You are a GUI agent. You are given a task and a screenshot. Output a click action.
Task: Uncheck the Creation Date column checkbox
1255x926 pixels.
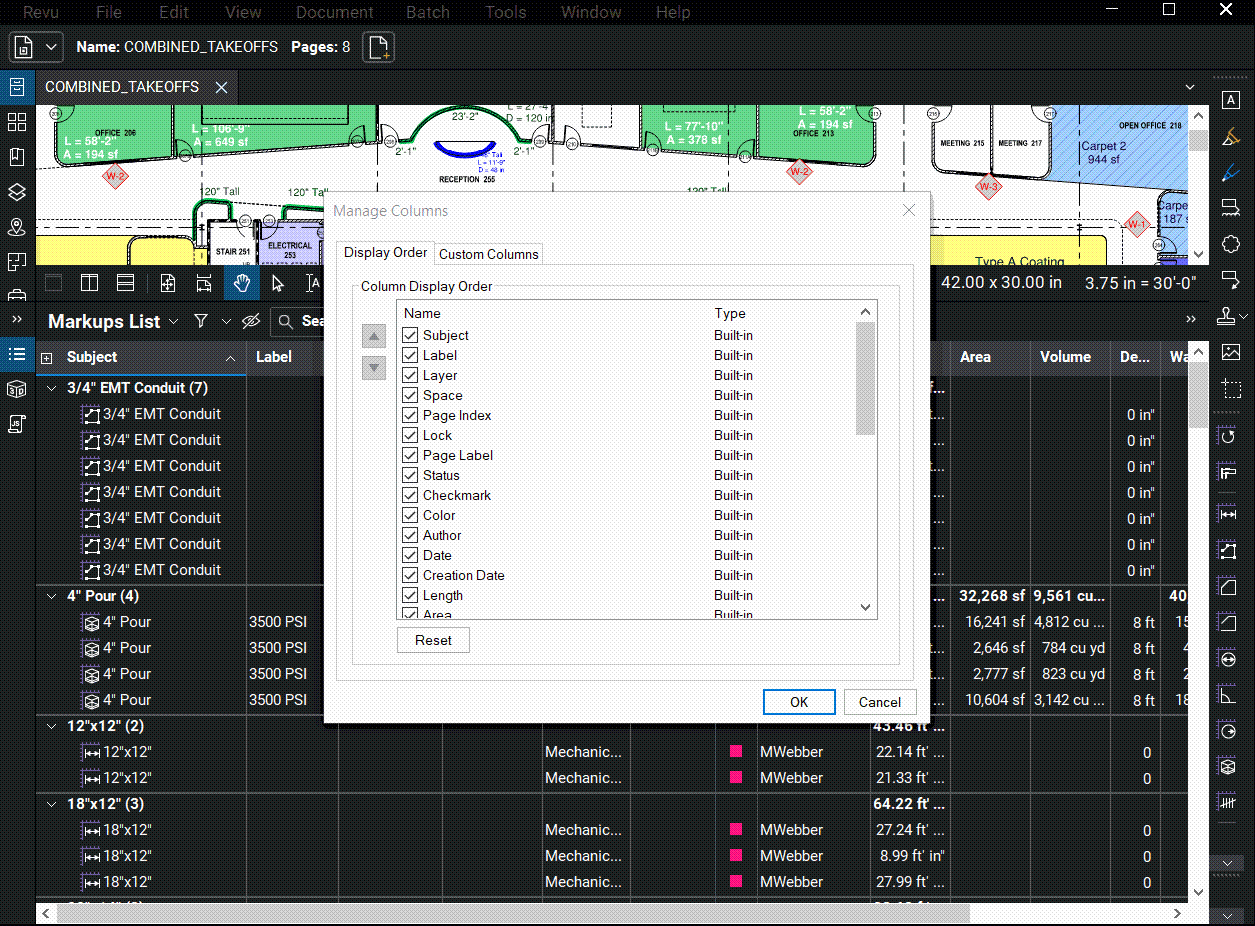(410, 575)
